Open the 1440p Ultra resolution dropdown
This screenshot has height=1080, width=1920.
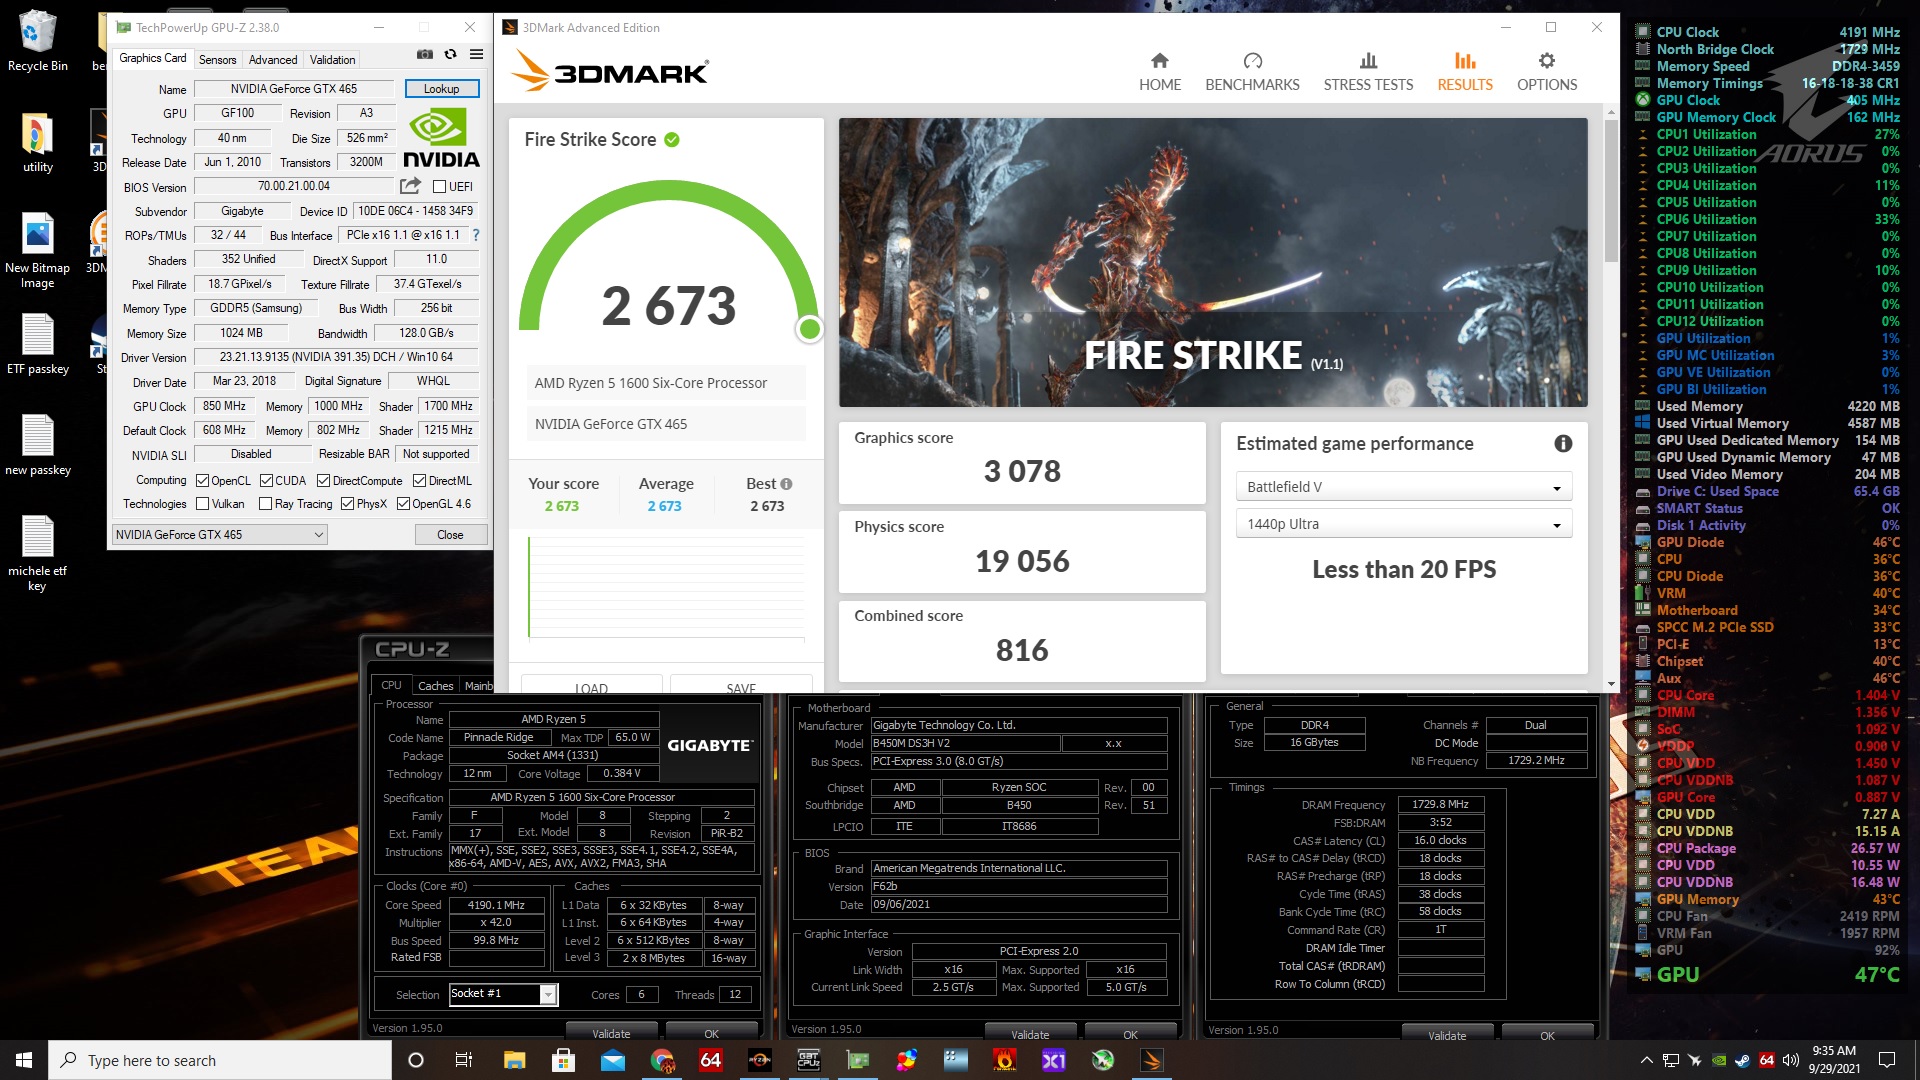(x=1403, y=524)
